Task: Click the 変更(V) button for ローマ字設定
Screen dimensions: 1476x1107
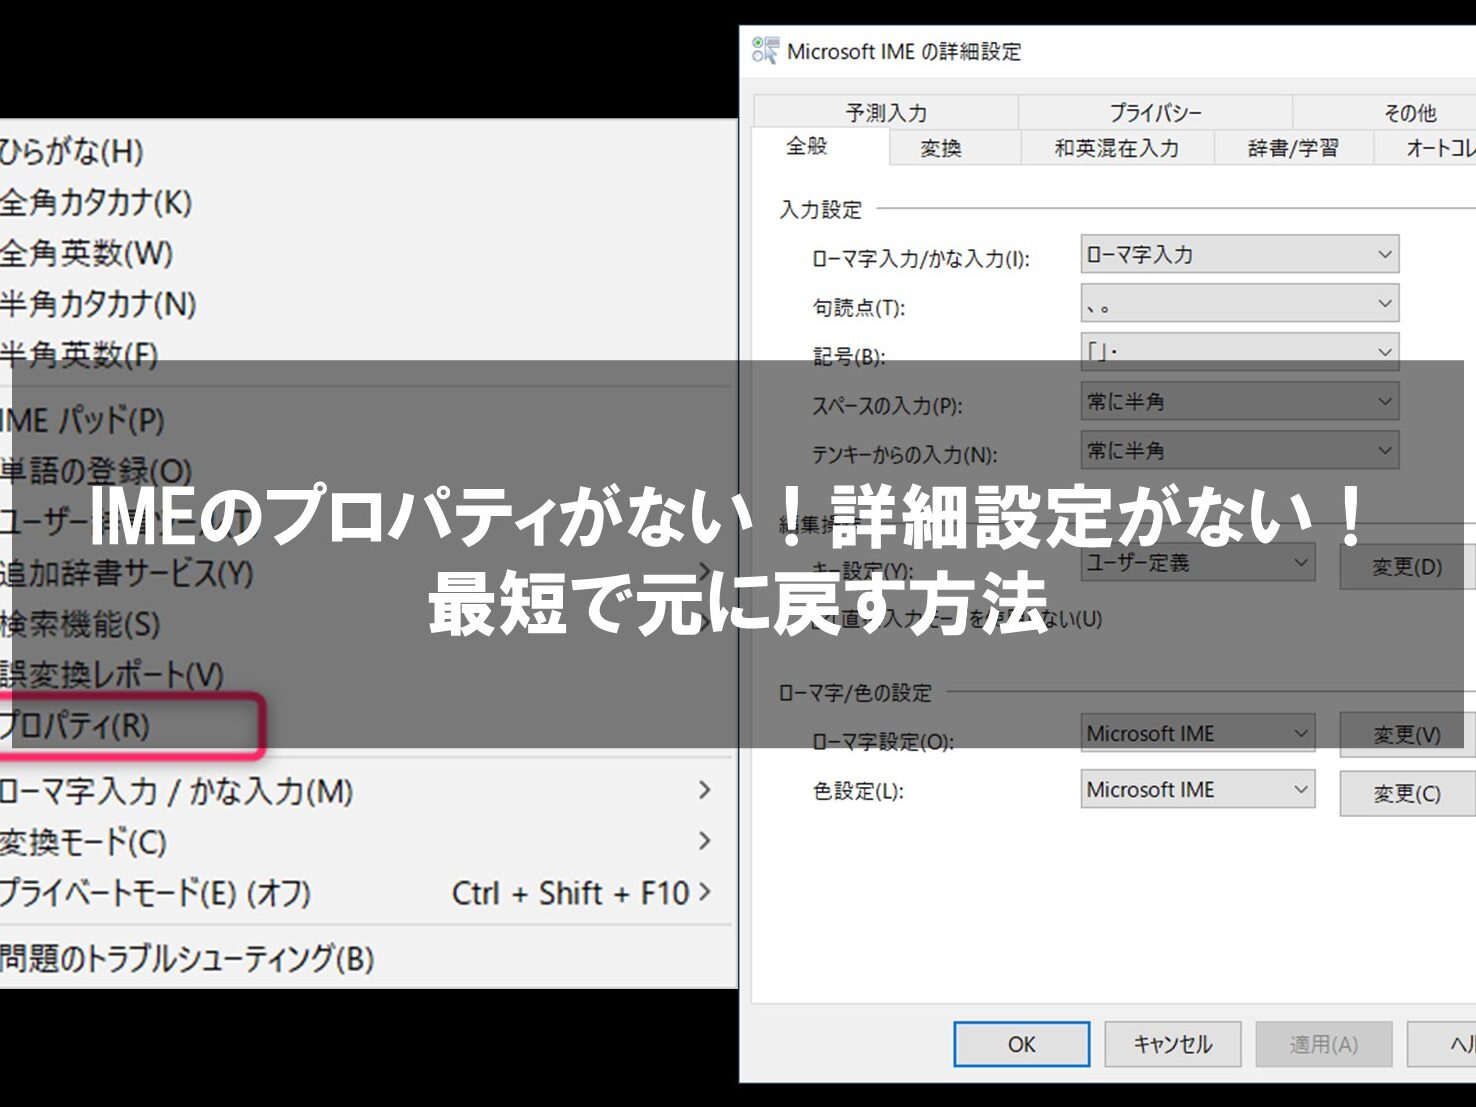Action: (1407, 735)
